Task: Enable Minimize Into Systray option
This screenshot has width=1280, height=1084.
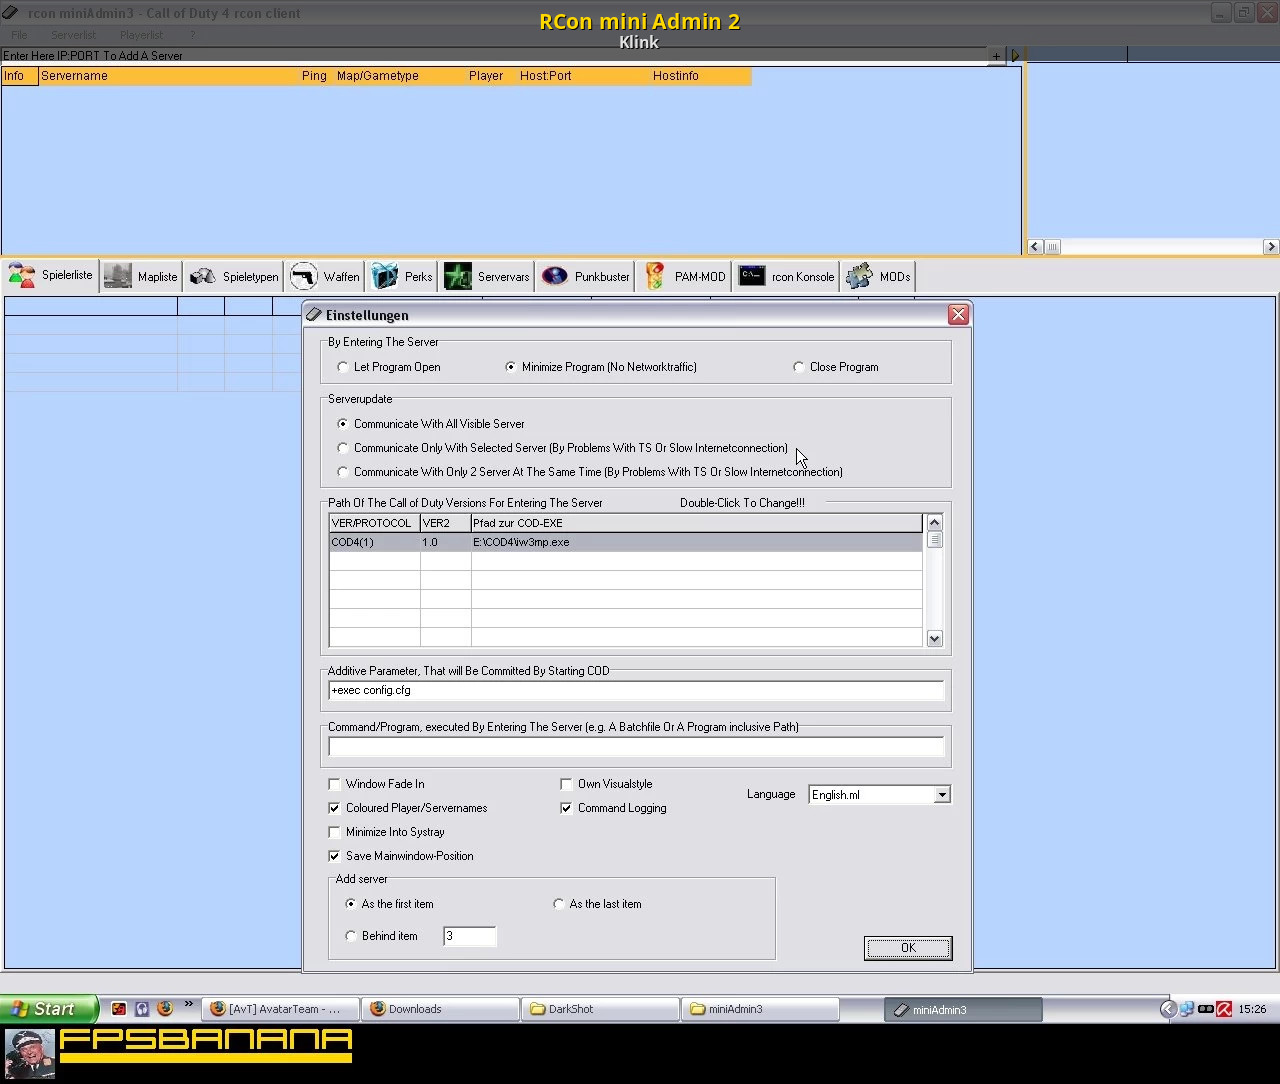Action: click(335, 832)
